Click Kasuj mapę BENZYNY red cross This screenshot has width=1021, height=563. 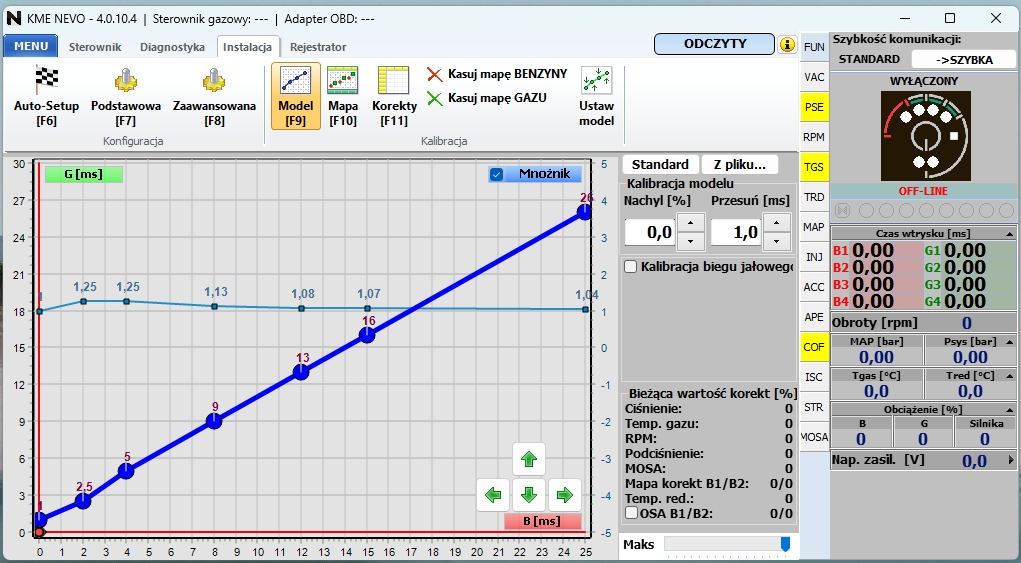point(434,74)
